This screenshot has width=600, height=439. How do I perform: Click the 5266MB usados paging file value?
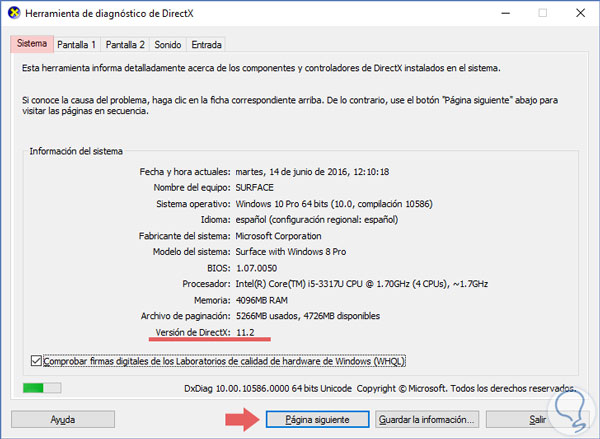[x=308, y=316]
